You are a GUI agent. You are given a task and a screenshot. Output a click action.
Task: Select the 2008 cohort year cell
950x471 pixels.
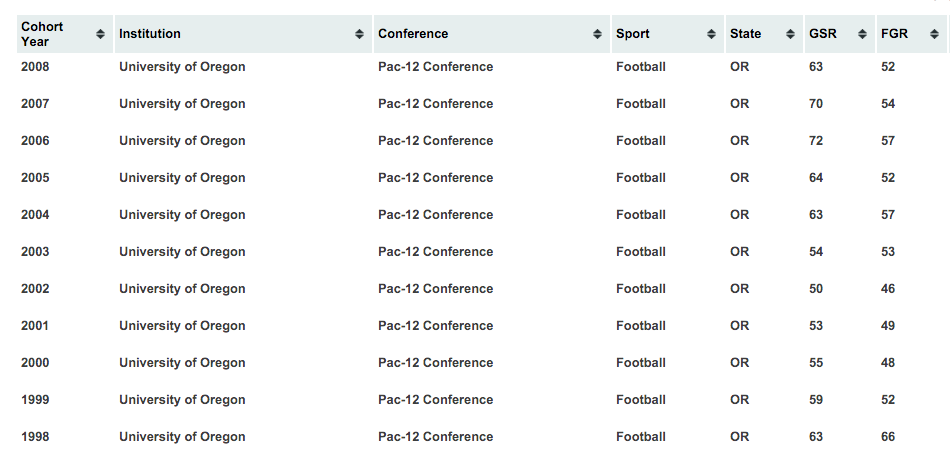[35, 67]
